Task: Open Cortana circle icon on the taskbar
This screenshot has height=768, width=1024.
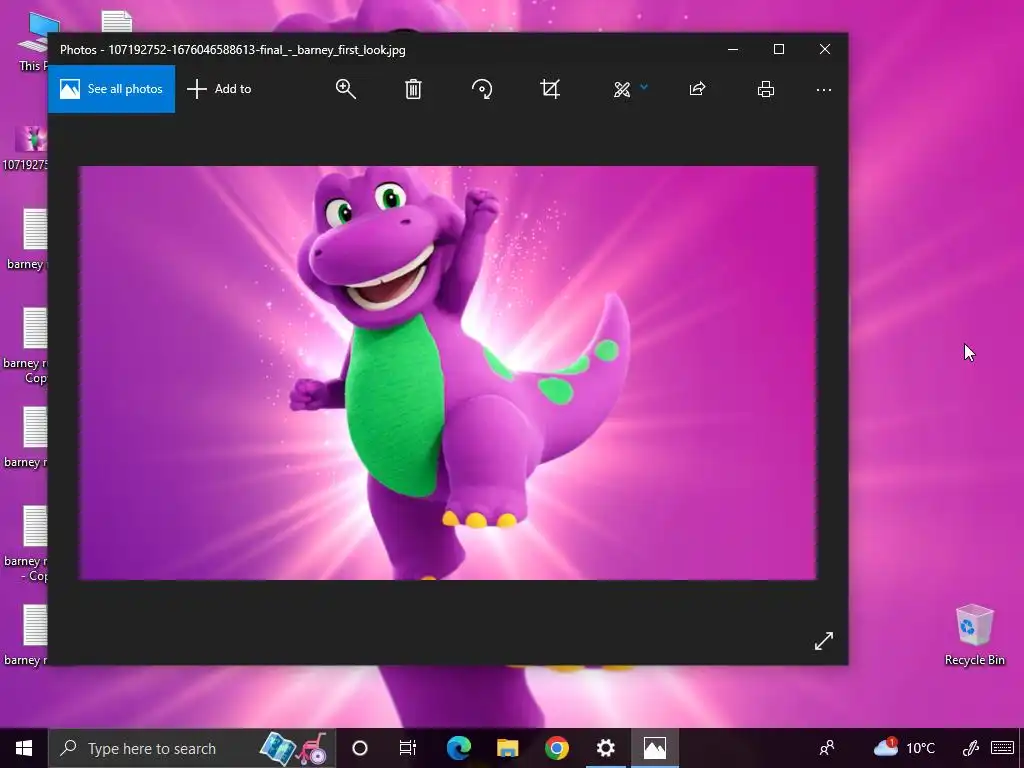Action: tap(360, 748)
